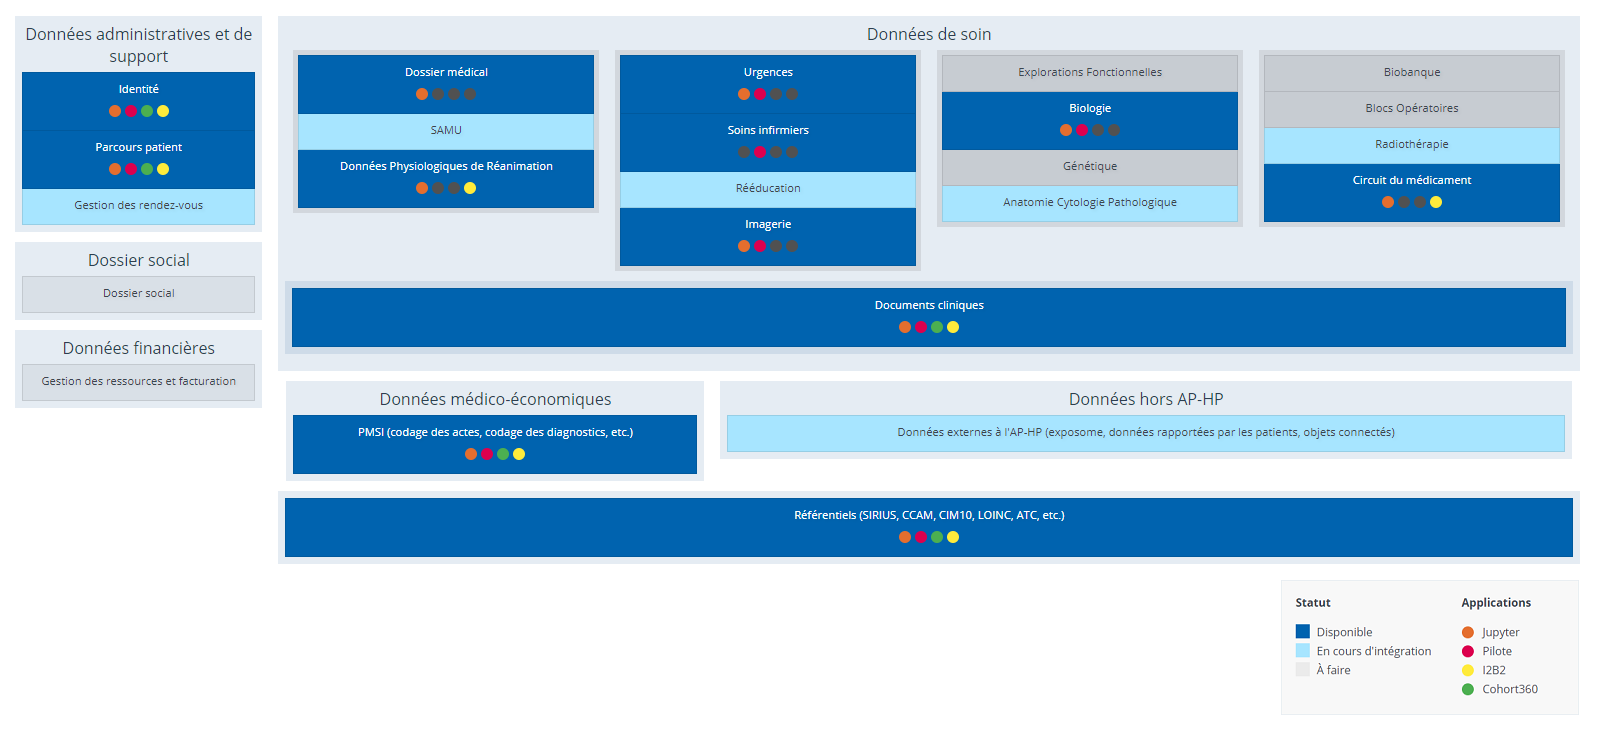The height and width of the screenshot is (729, 1597).
Task: Select the Données externes à l'AP-HP block
Action: [x=1145, y=433]
